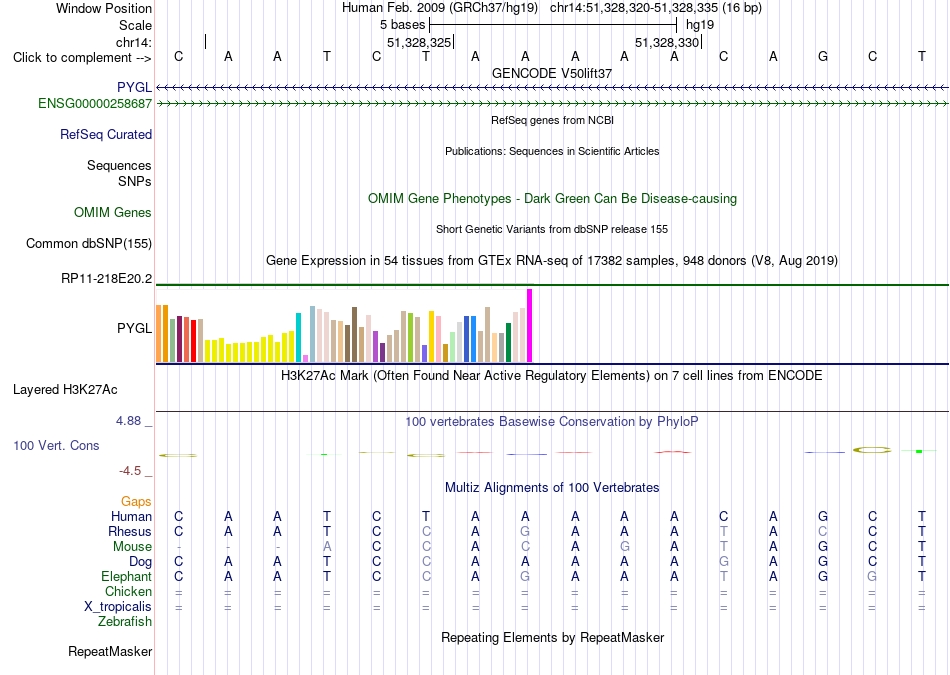
Task: Select the Common dbSNP(155) track label
Action: tap(89, 244)
